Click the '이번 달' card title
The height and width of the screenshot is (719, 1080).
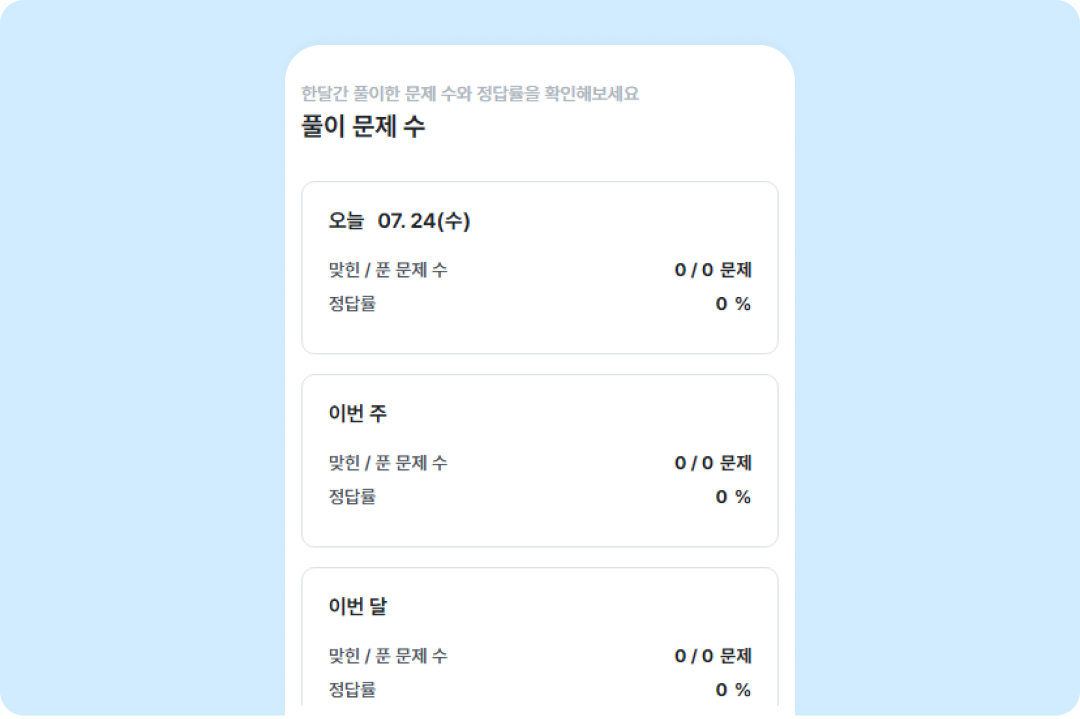click(358, 607)
